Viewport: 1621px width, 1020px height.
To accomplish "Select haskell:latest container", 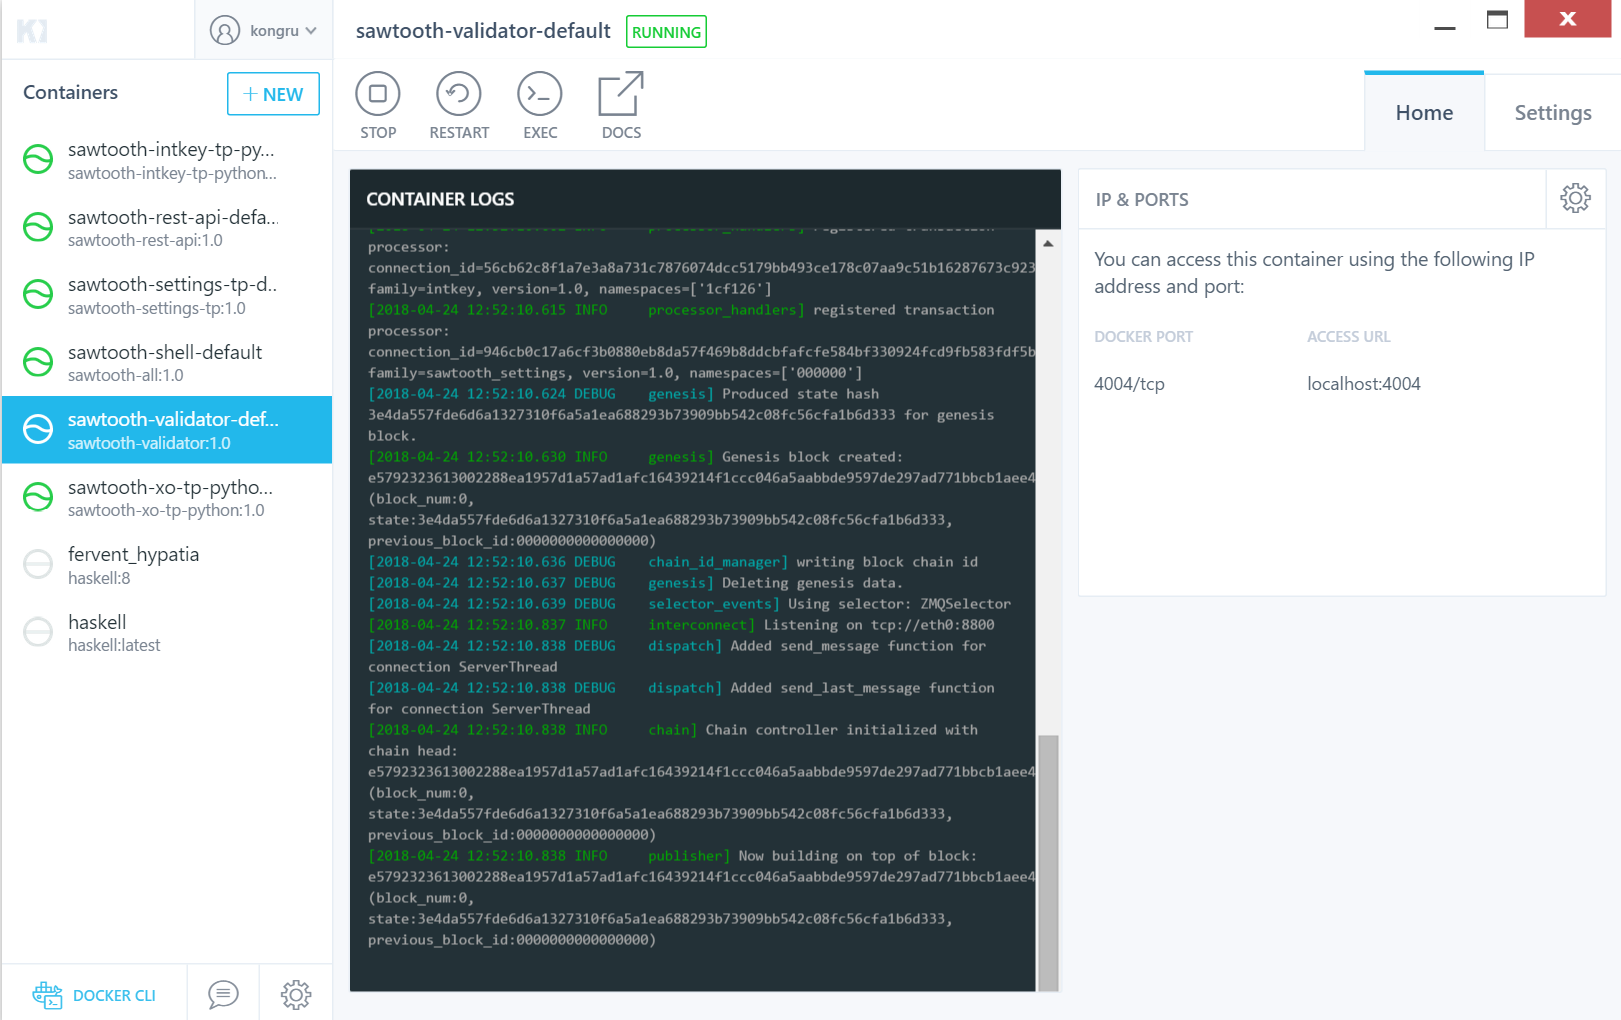I will (x=167, y=632).
